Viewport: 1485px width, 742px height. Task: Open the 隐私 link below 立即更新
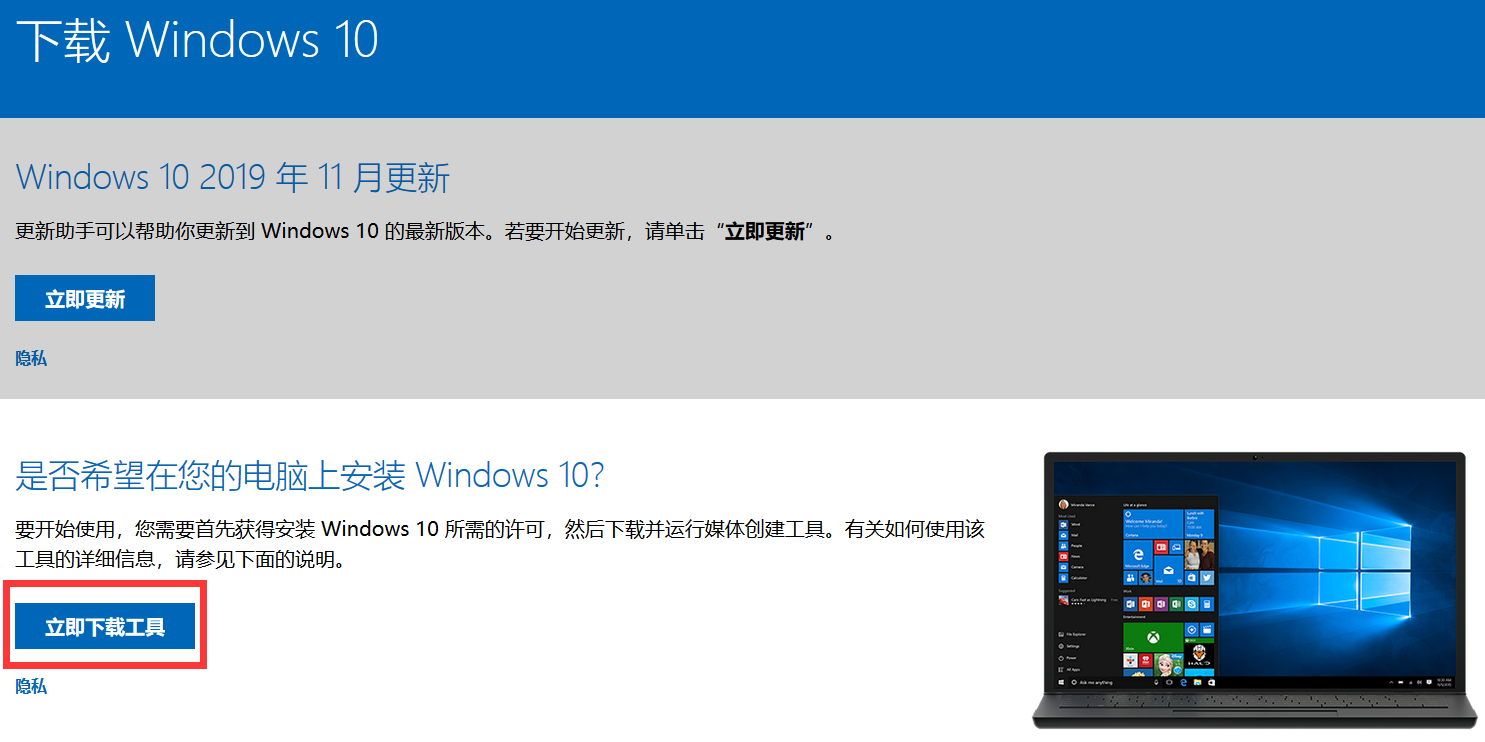coord(31,358)
